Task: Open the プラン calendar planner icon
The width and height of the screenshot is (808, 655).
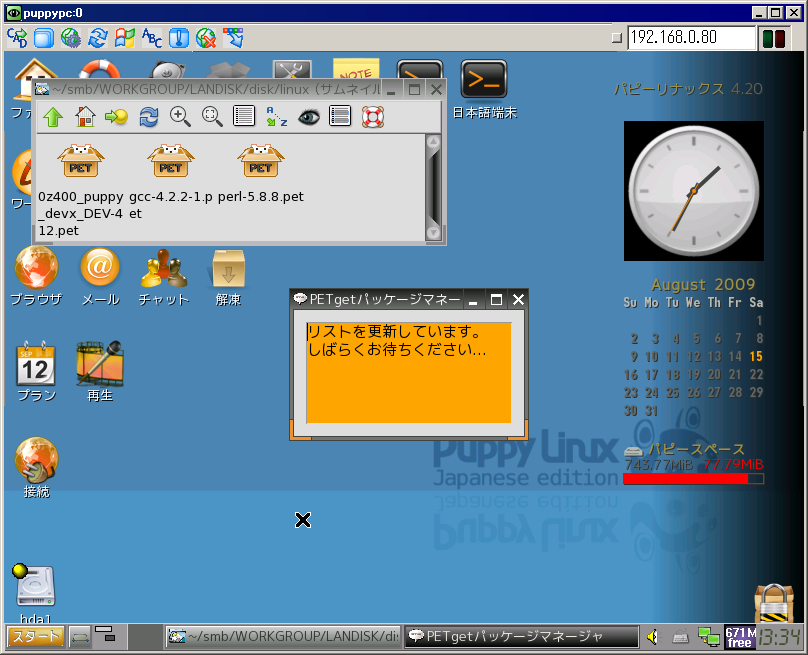Action: [36, 372]
